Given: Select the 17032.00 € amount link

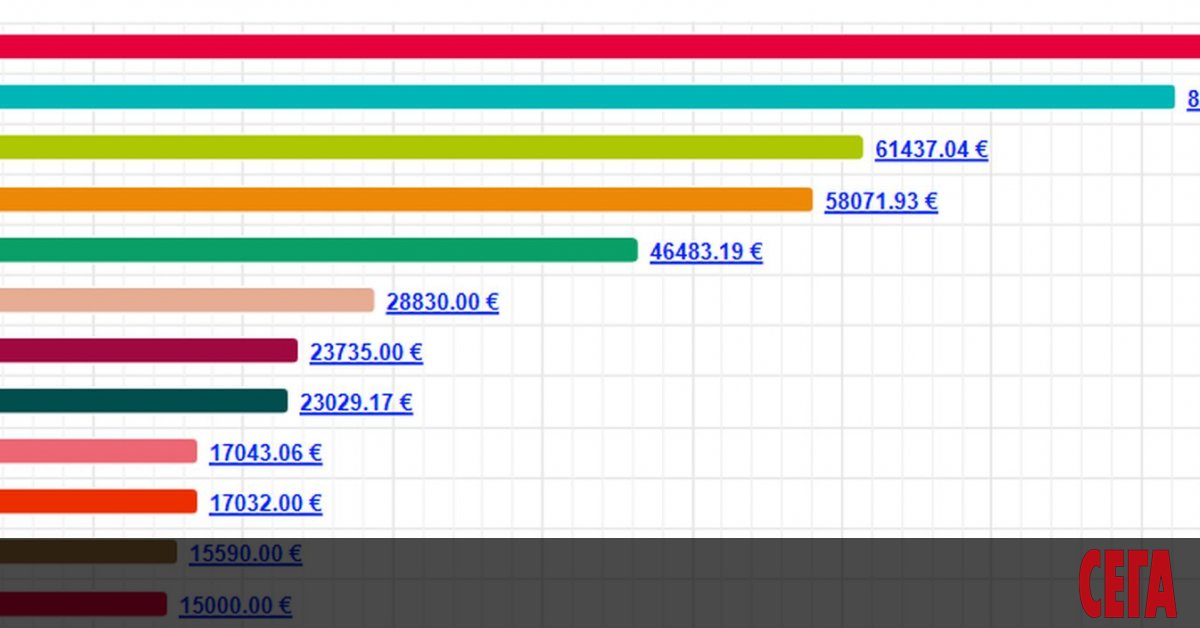Looking at the screenshot, I should [x=265, y=504].
